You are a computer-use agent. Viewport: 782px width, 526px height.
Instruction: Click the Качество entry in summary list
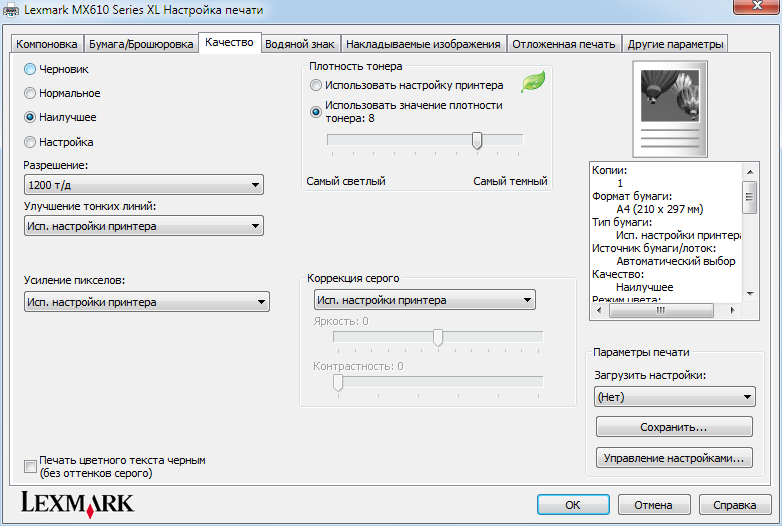pos(618,274)
